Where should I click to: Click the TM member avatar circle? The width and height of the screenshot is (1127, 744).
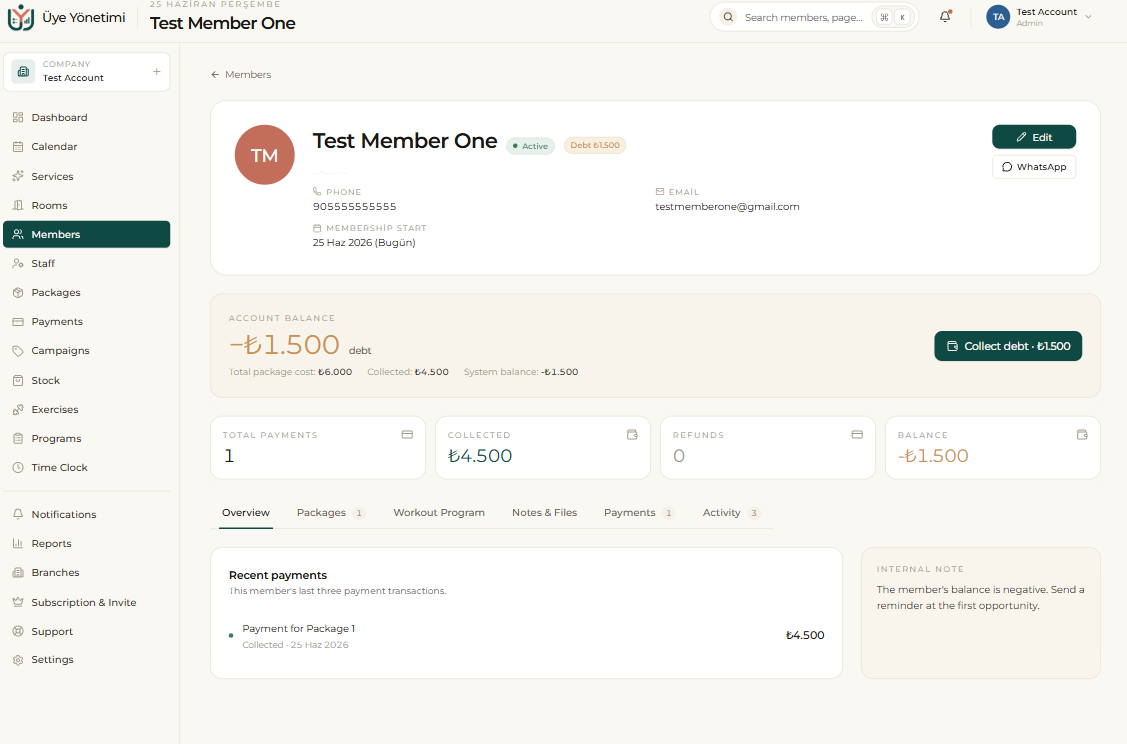pos(264,155)
